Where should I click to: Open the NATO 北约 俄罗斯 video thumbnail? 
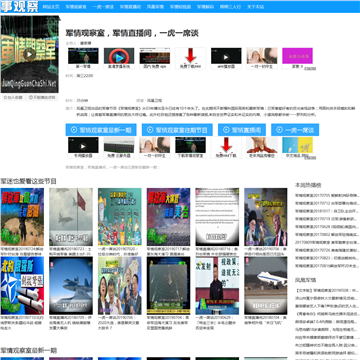(x=22, y=285)
